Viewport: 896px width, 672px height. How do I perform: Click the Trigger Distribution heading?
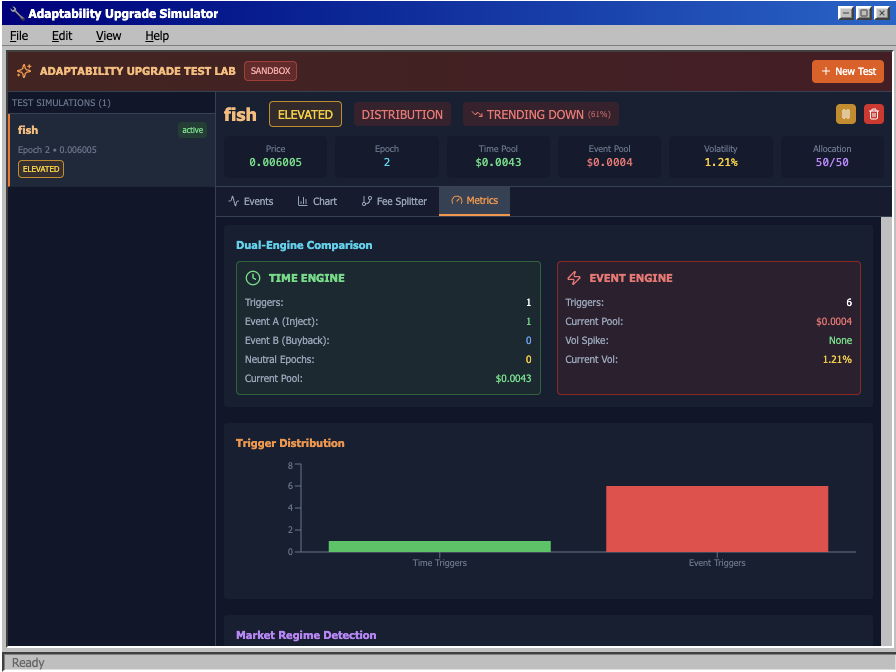coord(290,443)
